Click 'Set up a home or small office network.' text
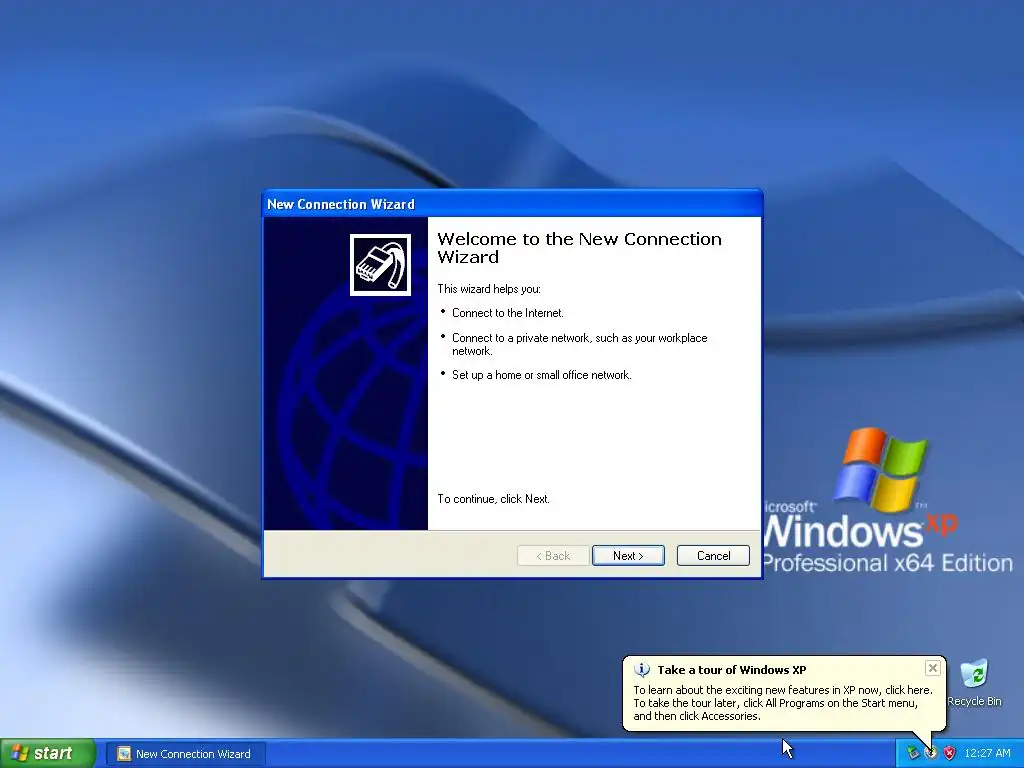 point(541,376)
